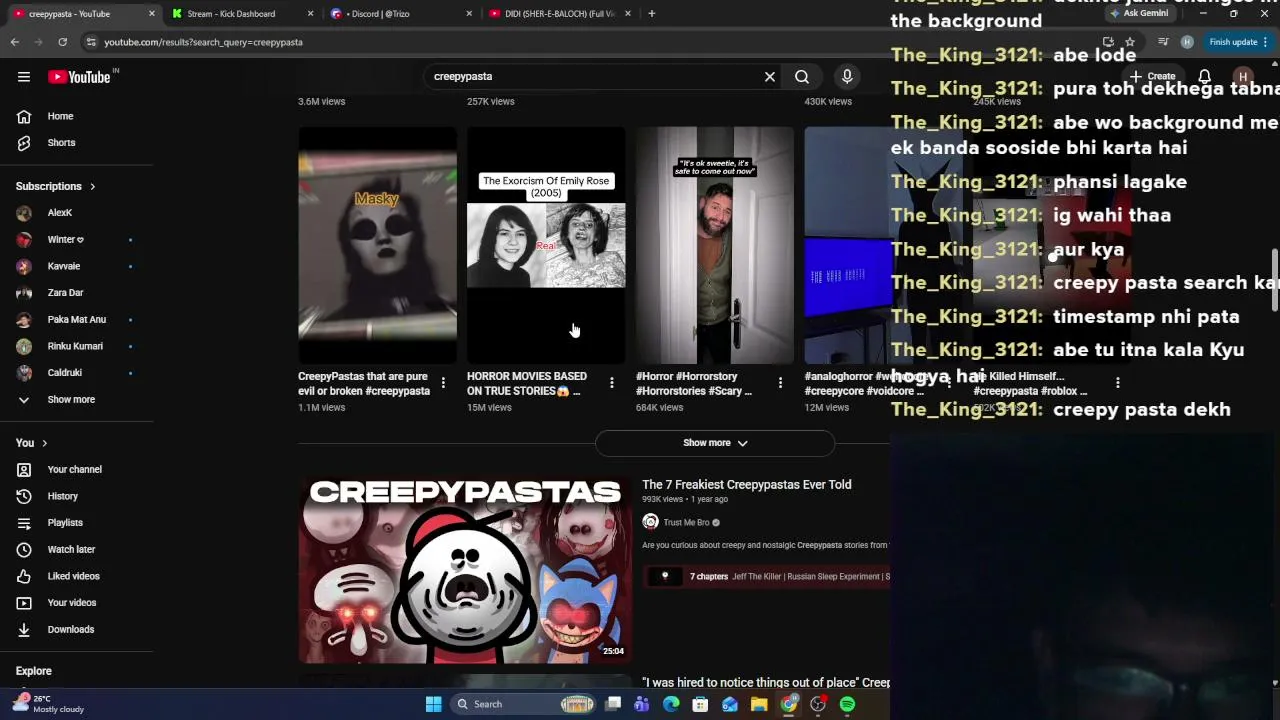Launch Spotify from the taskbar
This screenshot has height=720, width=1280.
(x=848, y=704)
